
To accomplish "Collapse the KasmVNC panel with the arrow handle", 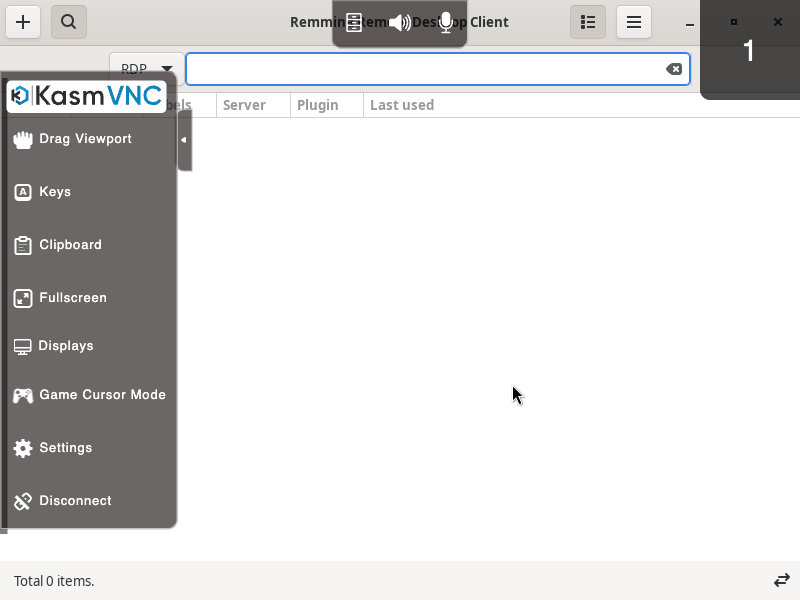I will pyautogui.click(x=184, y=140).
